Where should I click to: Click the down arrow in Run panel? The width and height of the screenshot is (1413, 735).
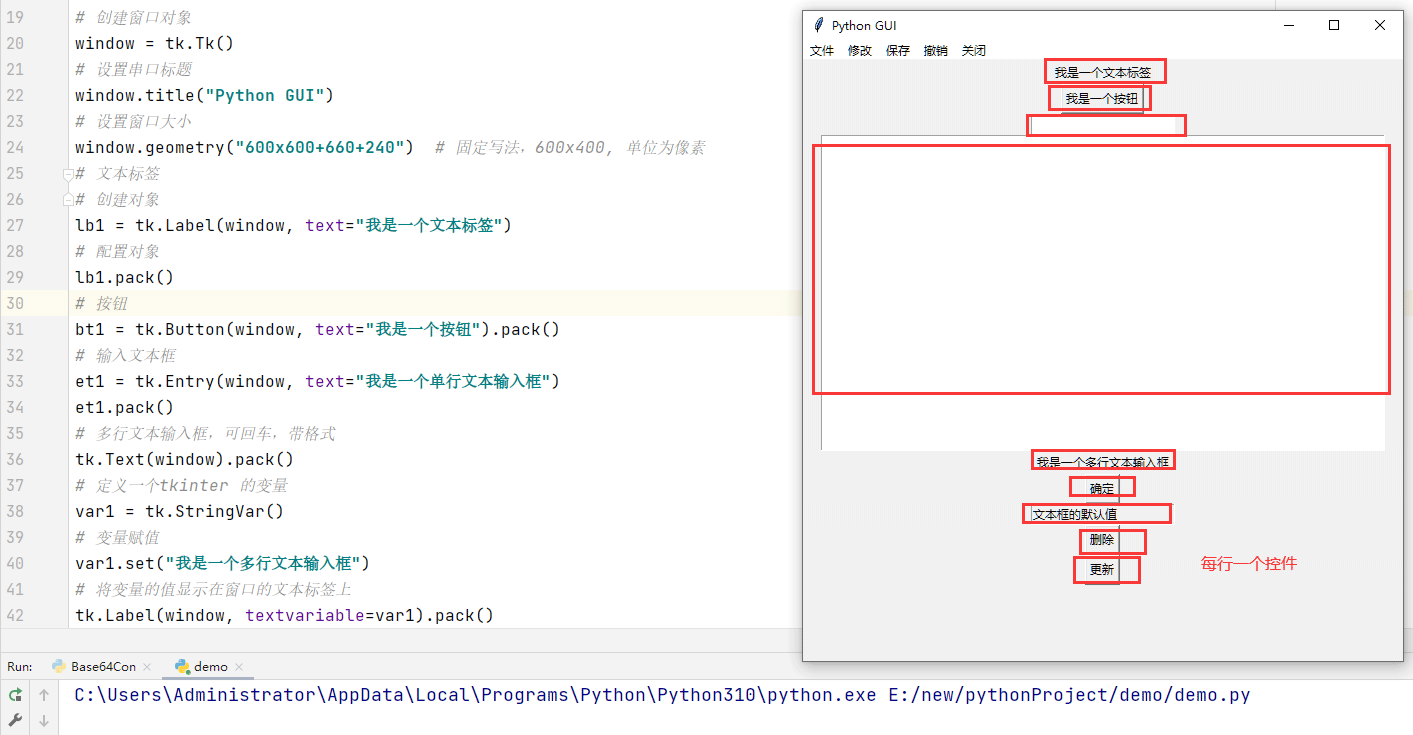(x=44, y=721)
